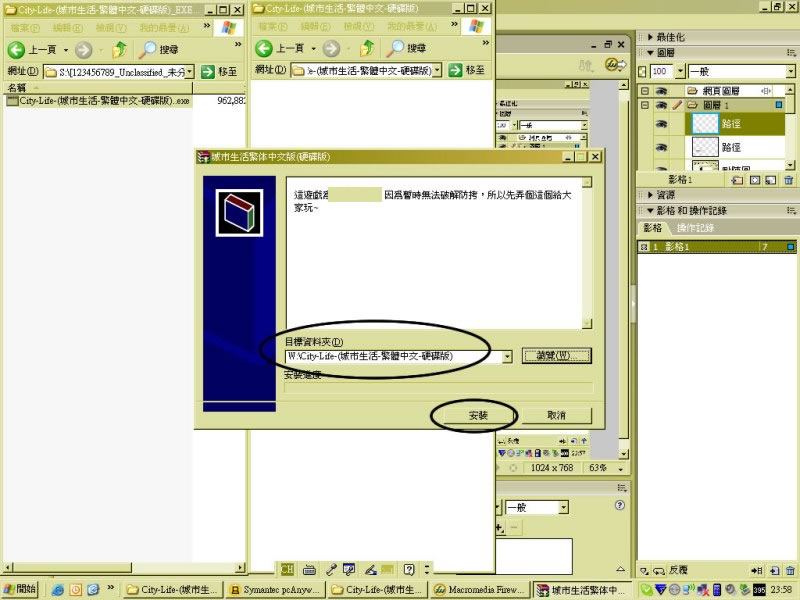
Task: Click the trash icon in the 圖層 panel footer
Action: pyautogui.click(x=789, y=180)
